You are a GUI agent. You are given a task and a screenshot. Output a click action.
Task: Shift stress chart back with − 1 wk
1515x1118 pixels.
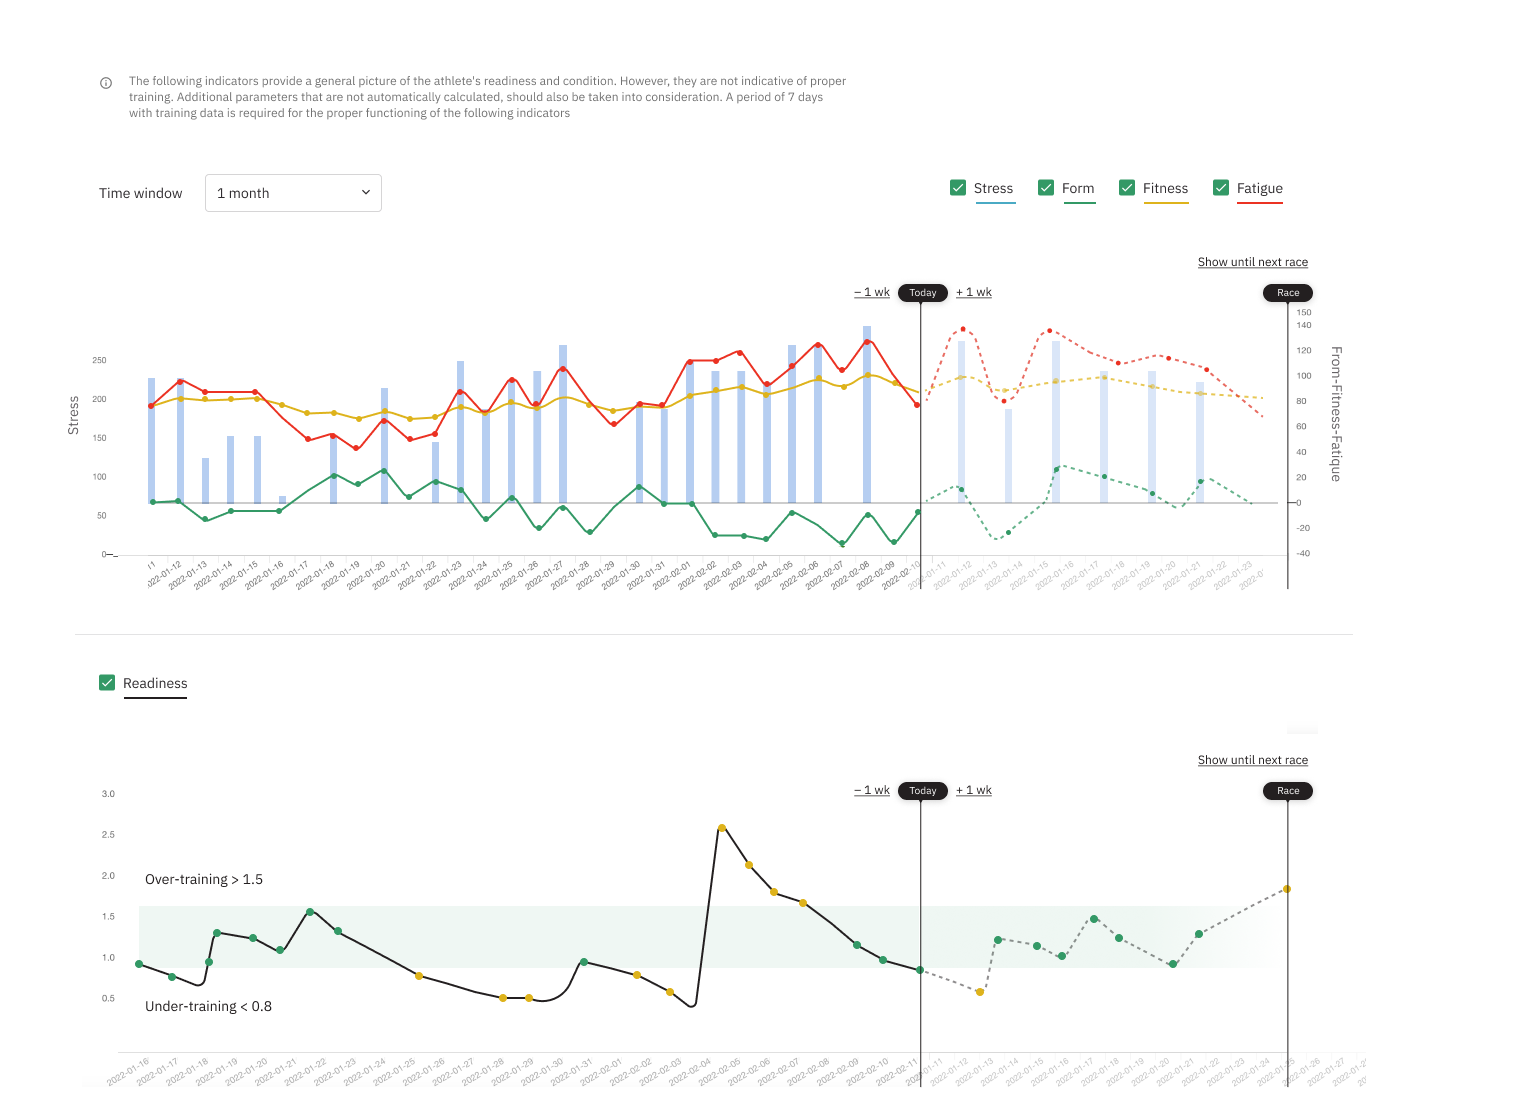coord(872,292)
